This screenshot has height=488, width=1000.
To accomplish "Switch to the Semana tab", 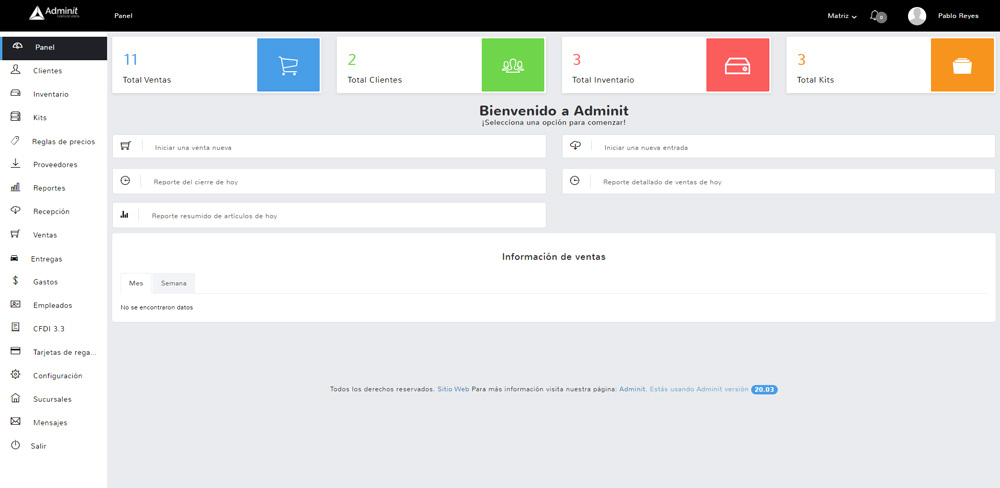I will pos(174,283).
